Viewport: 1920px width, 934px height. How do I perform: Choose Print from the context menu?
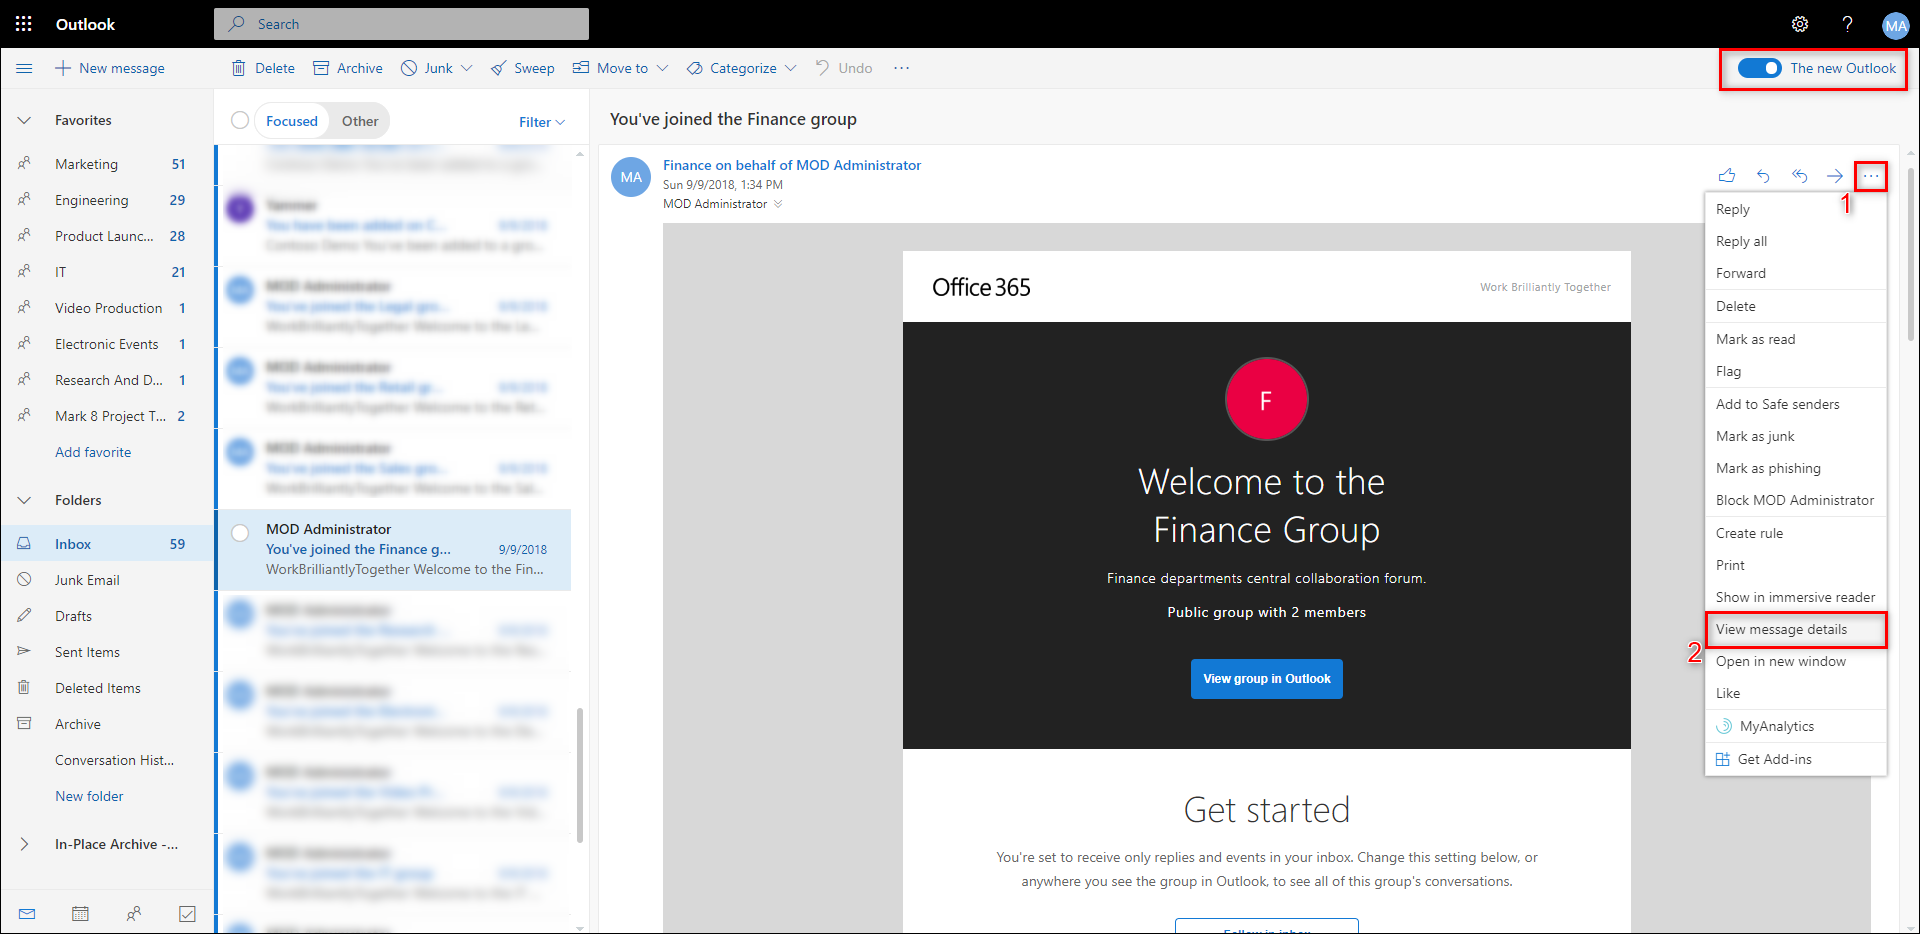[x=1796, y=565]
